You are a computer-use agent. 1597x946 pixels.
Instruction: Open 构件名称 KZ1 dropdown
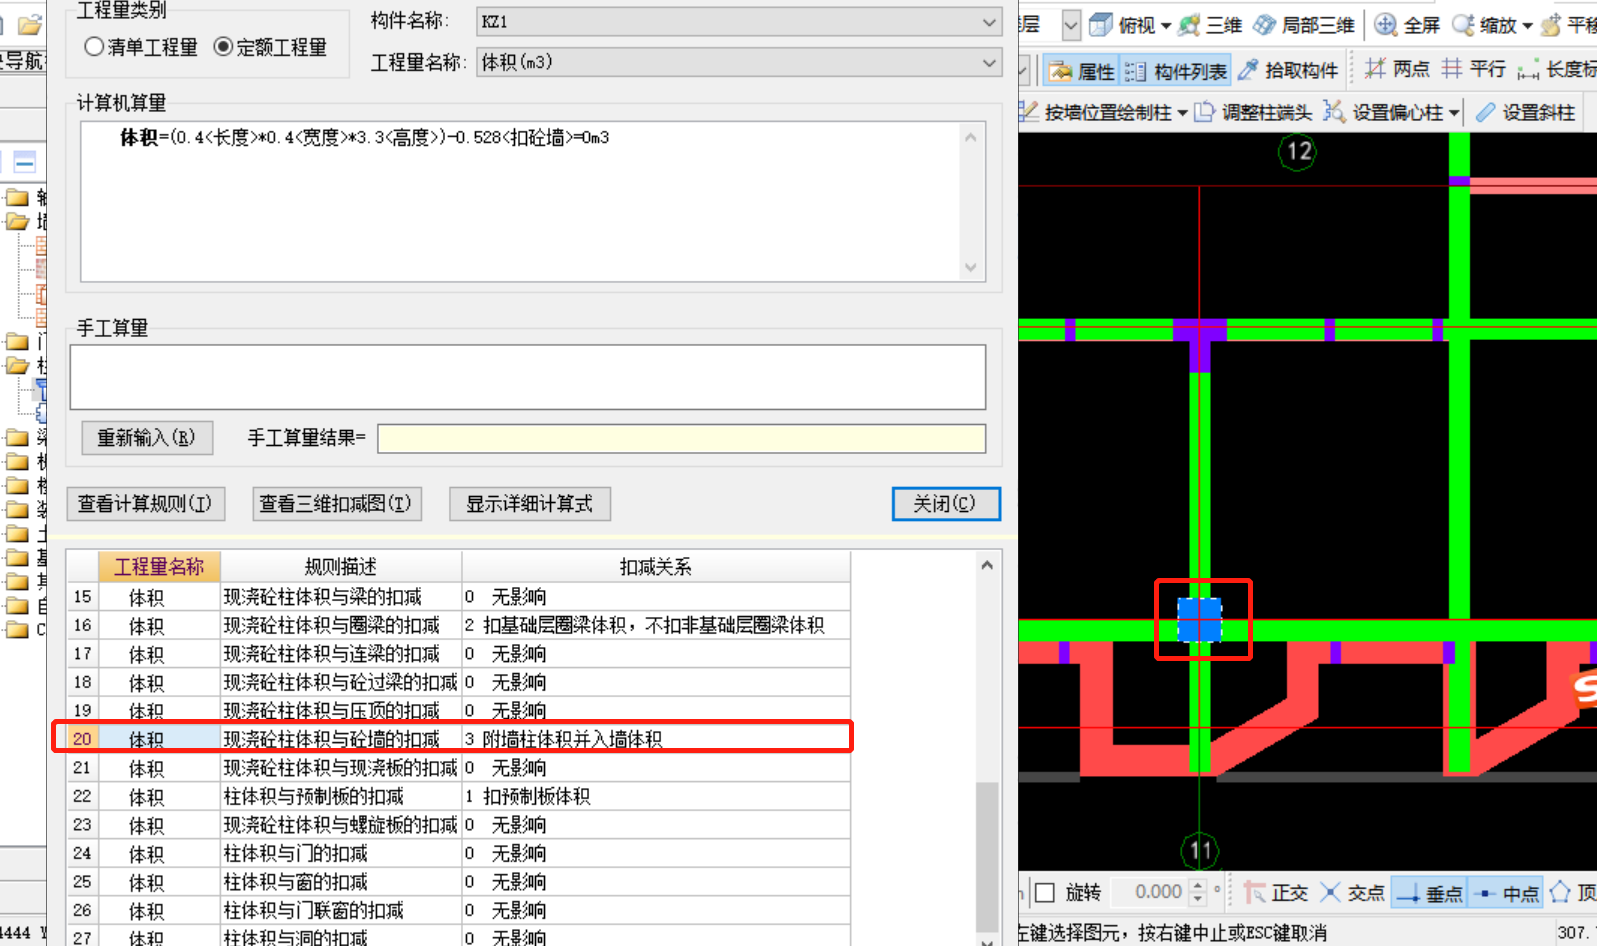[x=738, y=21]
